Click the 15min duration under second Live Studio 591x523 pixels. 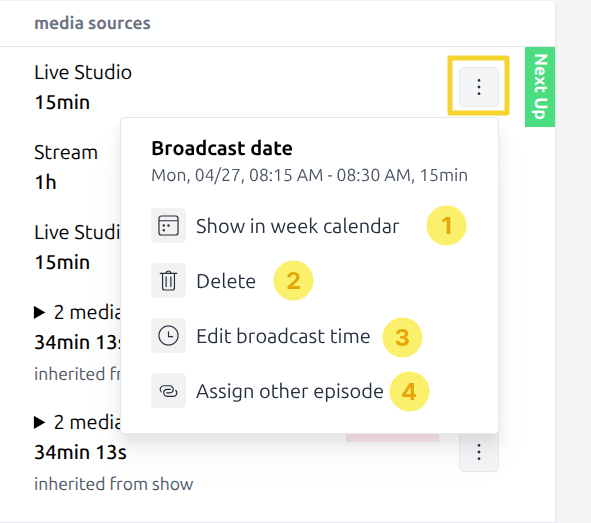pyautogui.click(x=62, y=262)
